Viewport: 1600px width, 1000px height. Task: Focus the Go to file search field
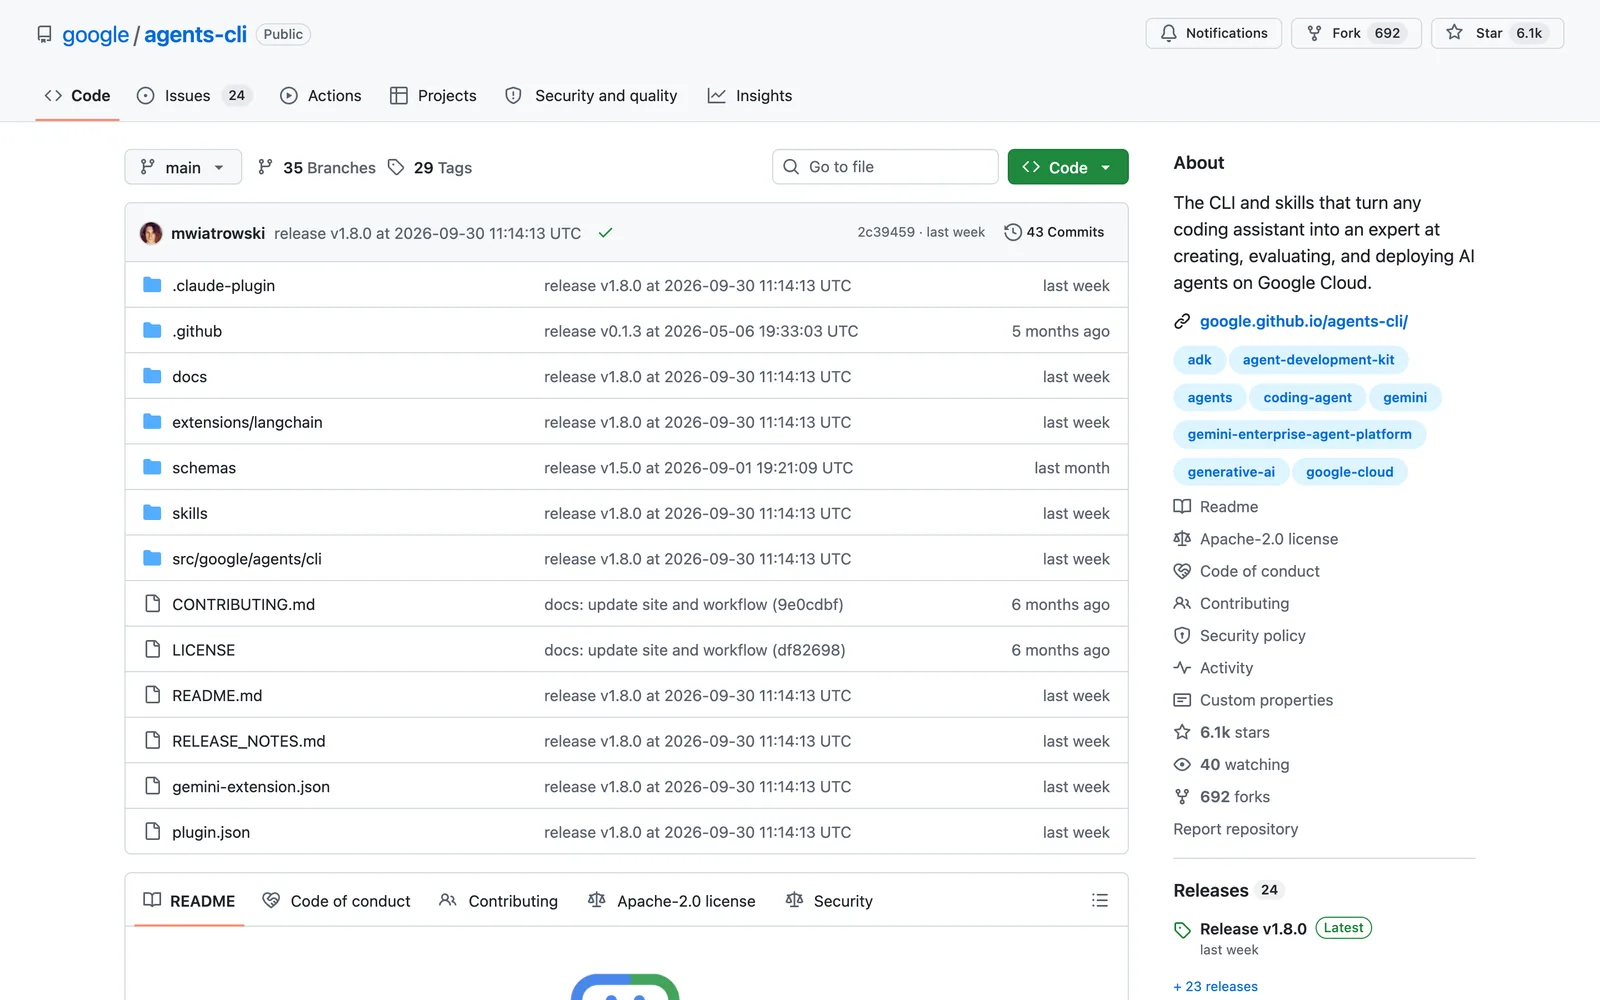[885, 167]
